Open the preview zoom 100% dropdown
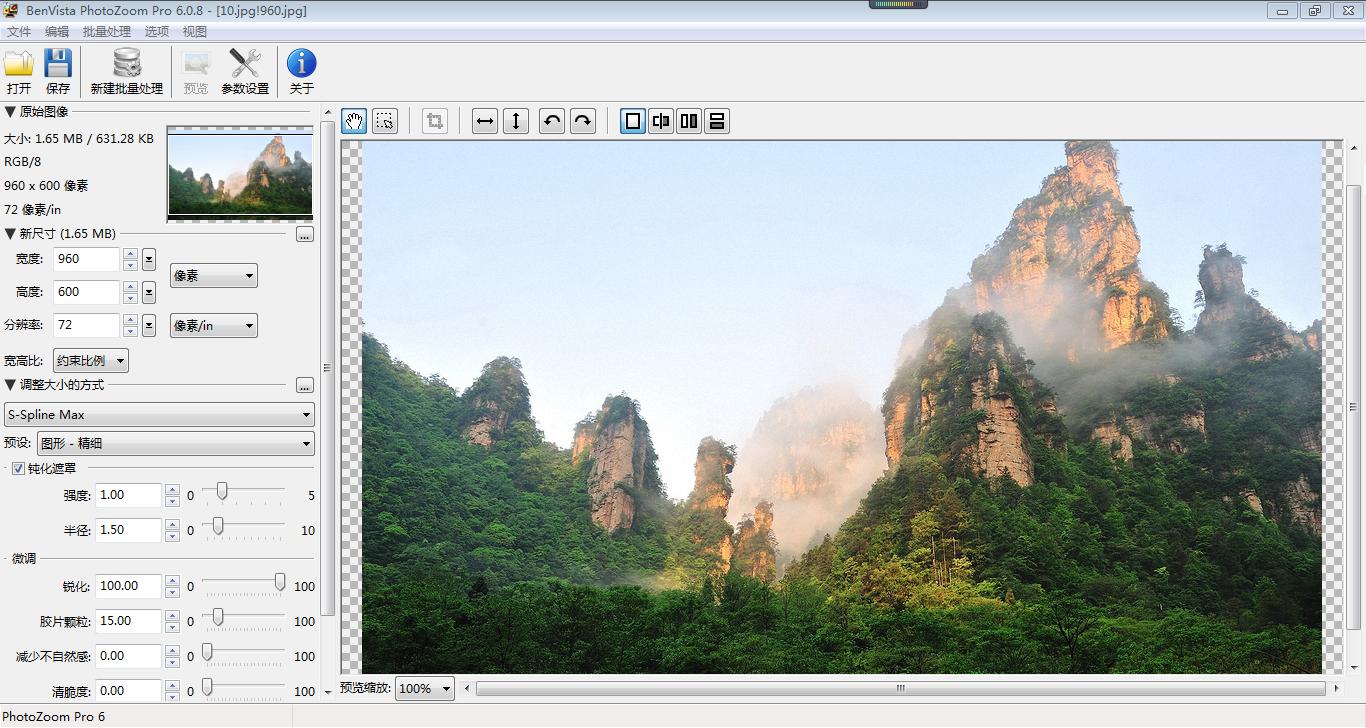This screenshot has height=728, width=1366. 425,688
